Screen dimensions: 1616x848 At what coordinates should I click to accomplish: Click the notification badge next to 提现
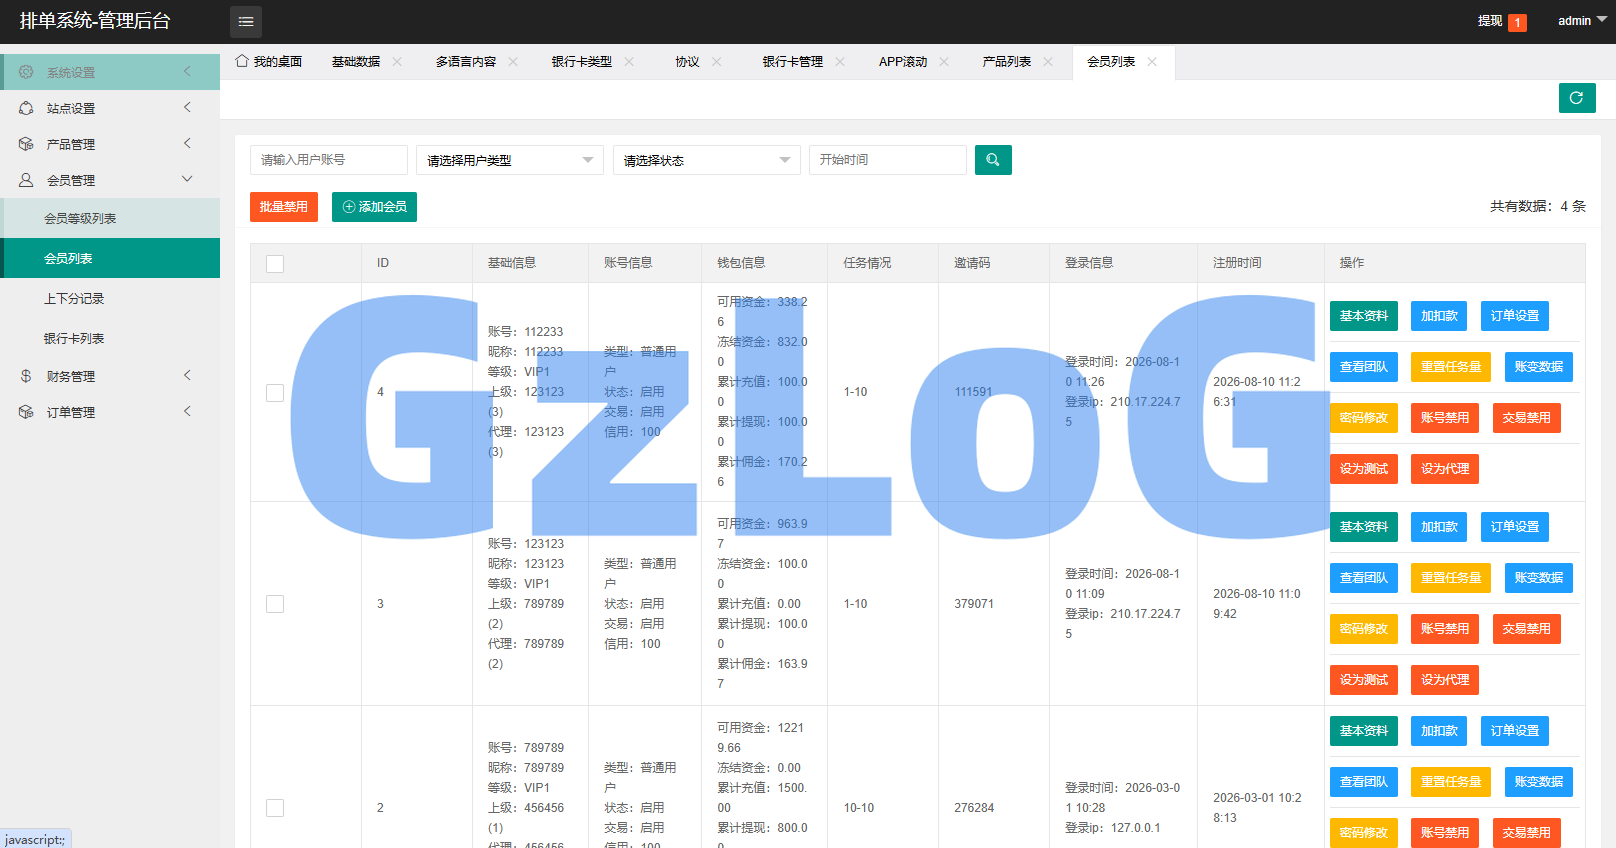click(1517, 23)
